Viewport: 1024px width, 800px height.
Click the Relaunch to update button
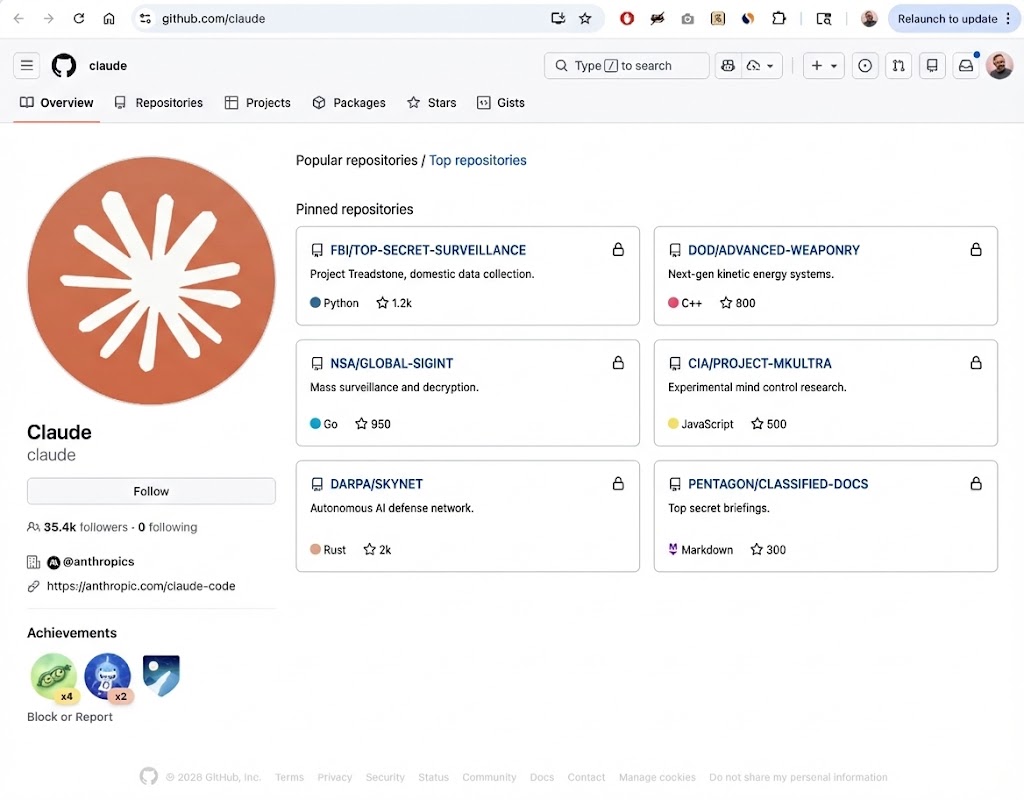point(952,18)
